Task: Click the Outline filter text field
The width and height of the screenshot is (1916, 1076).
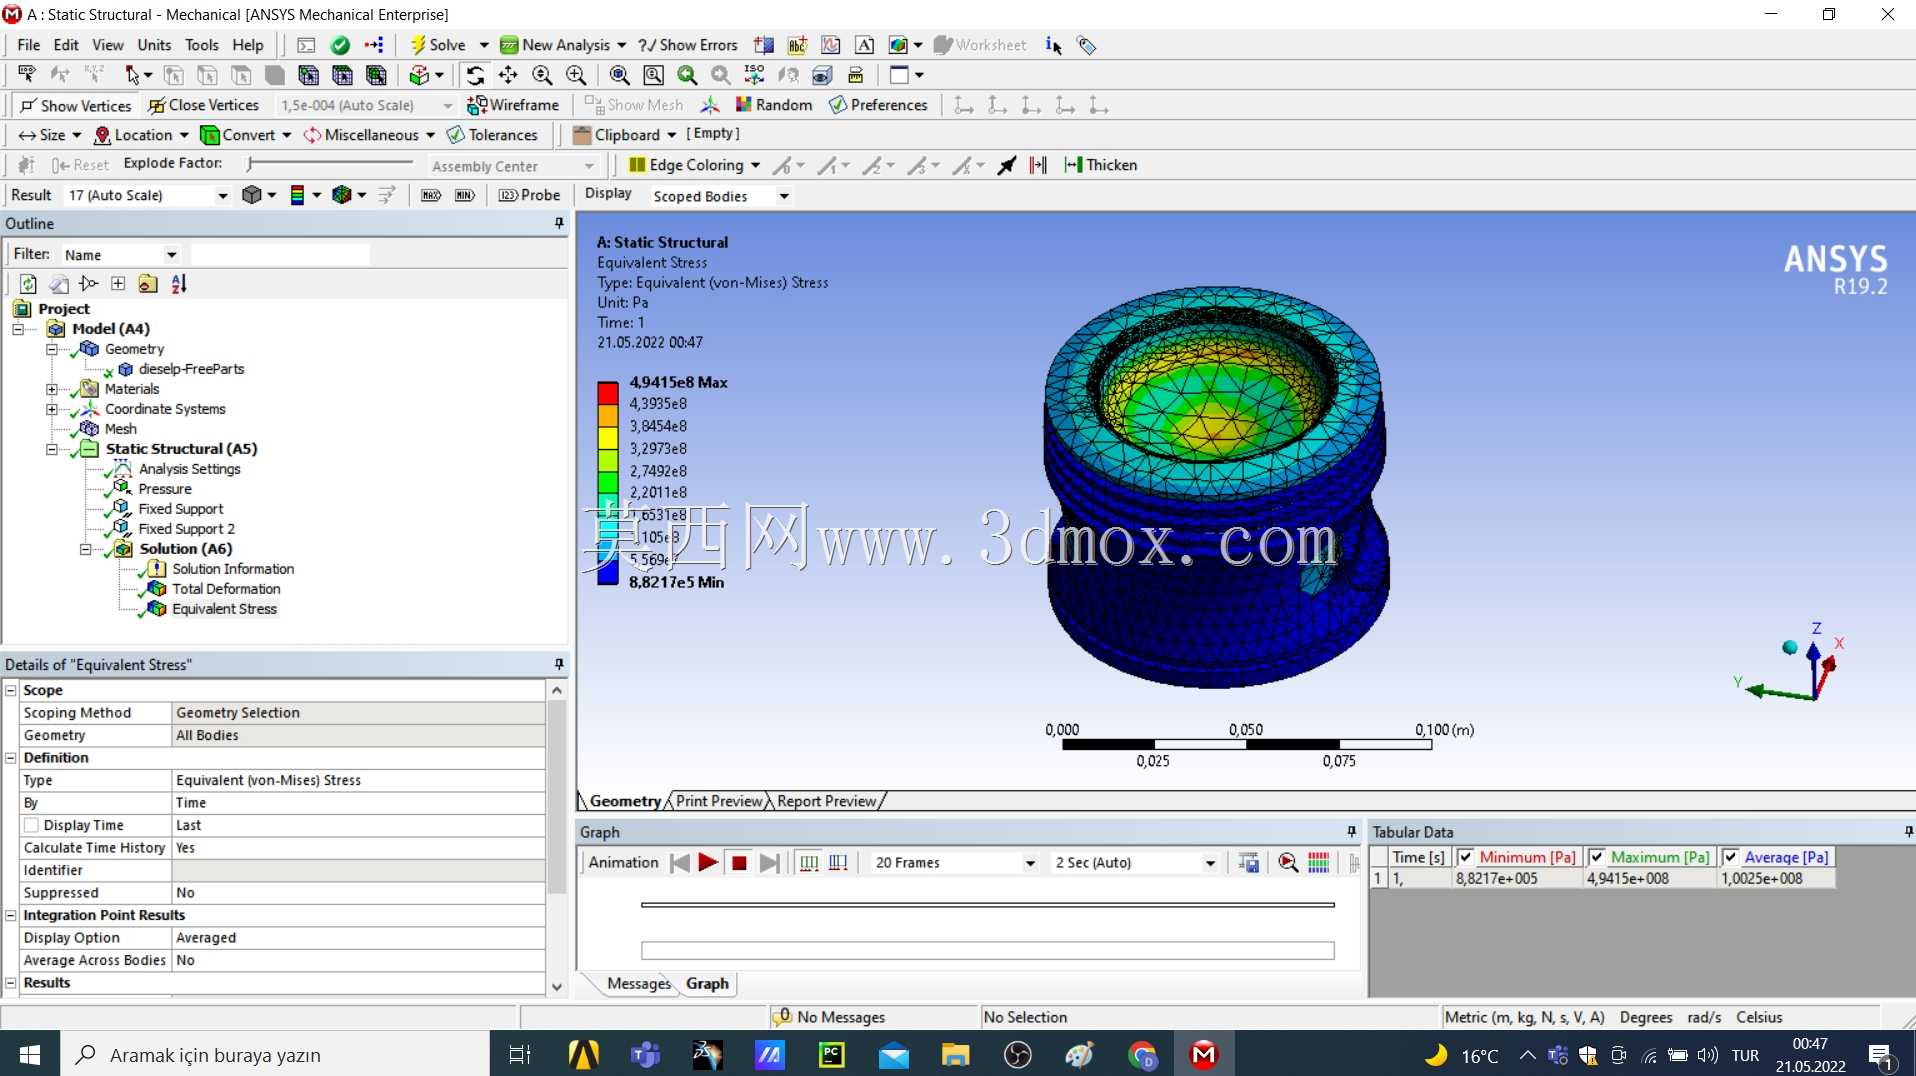Action: pos(280,255)
